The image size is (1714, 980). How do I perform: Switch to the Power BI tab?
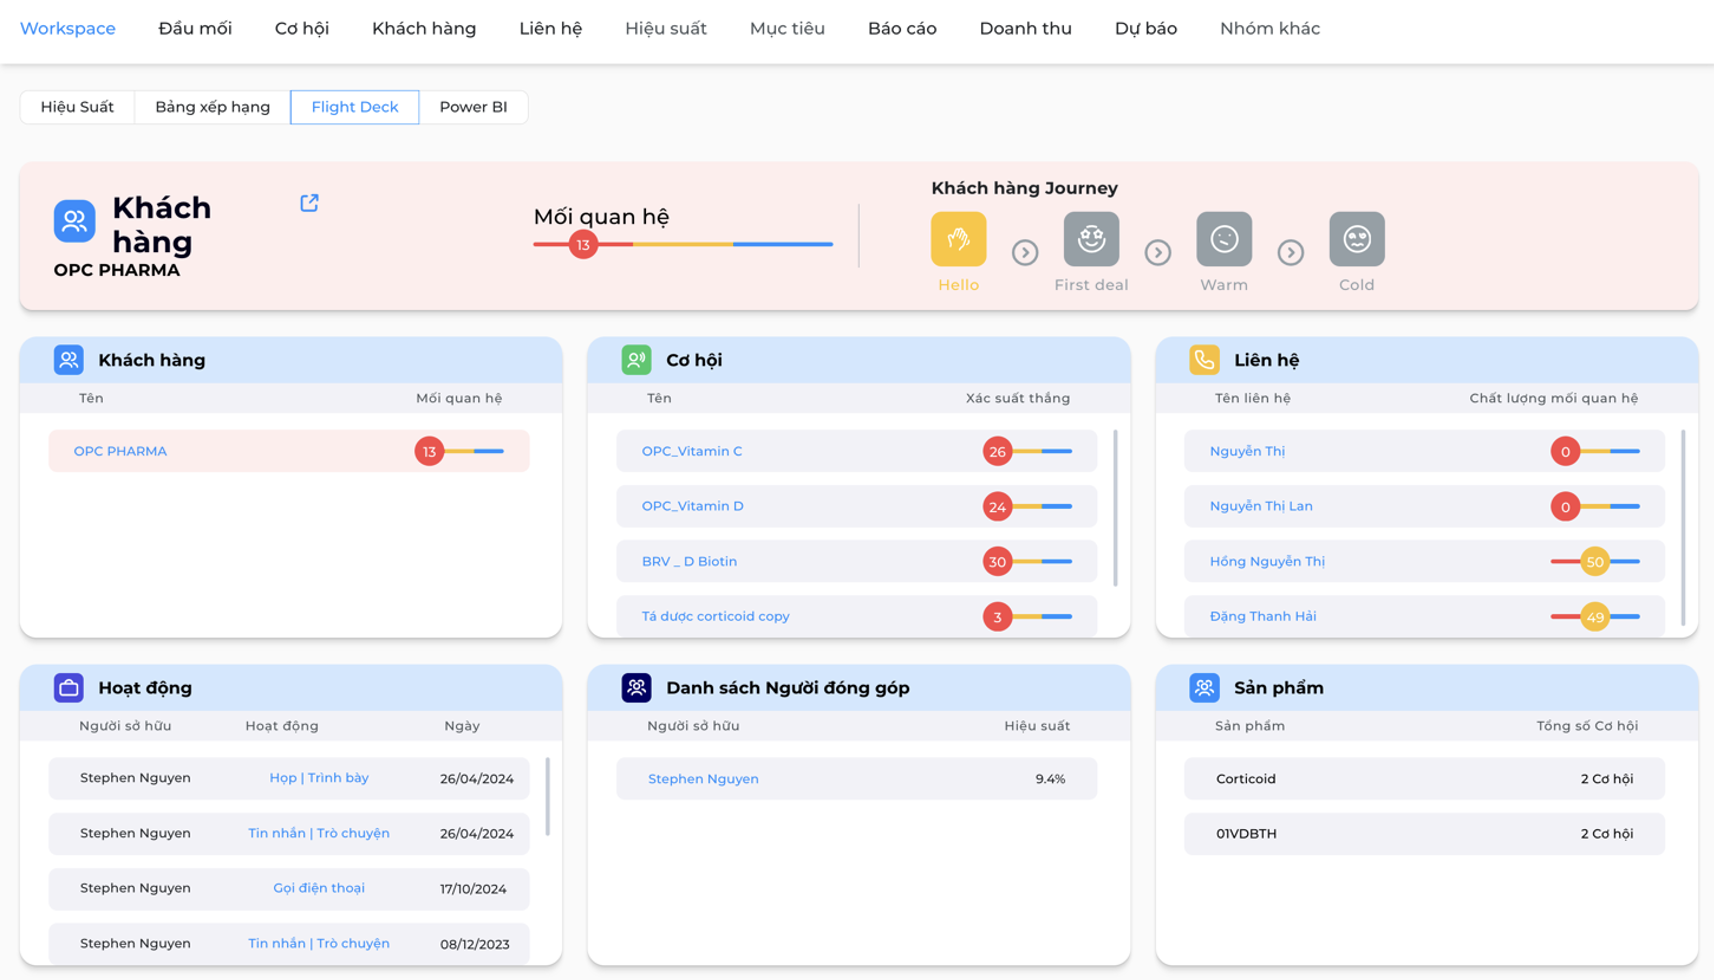[x=473, y=107]
